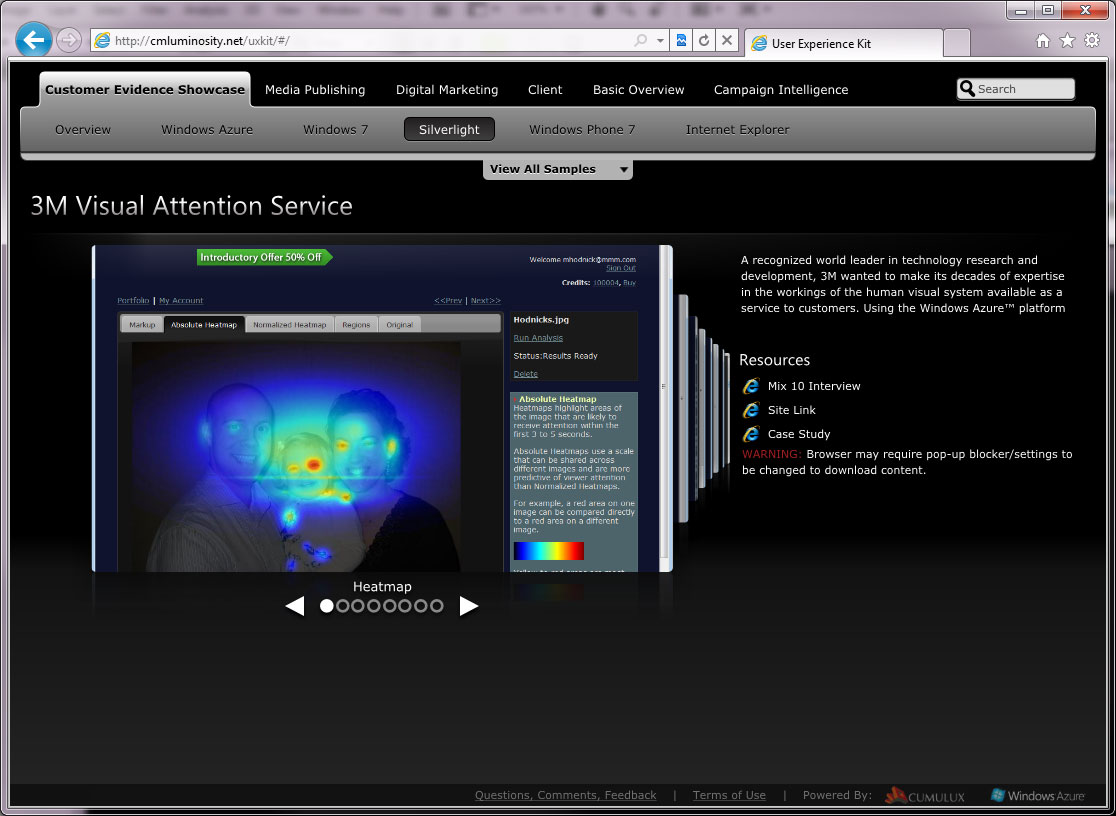Open the Site Link resource
The image size is (1116, 816).
click(791, 410)
